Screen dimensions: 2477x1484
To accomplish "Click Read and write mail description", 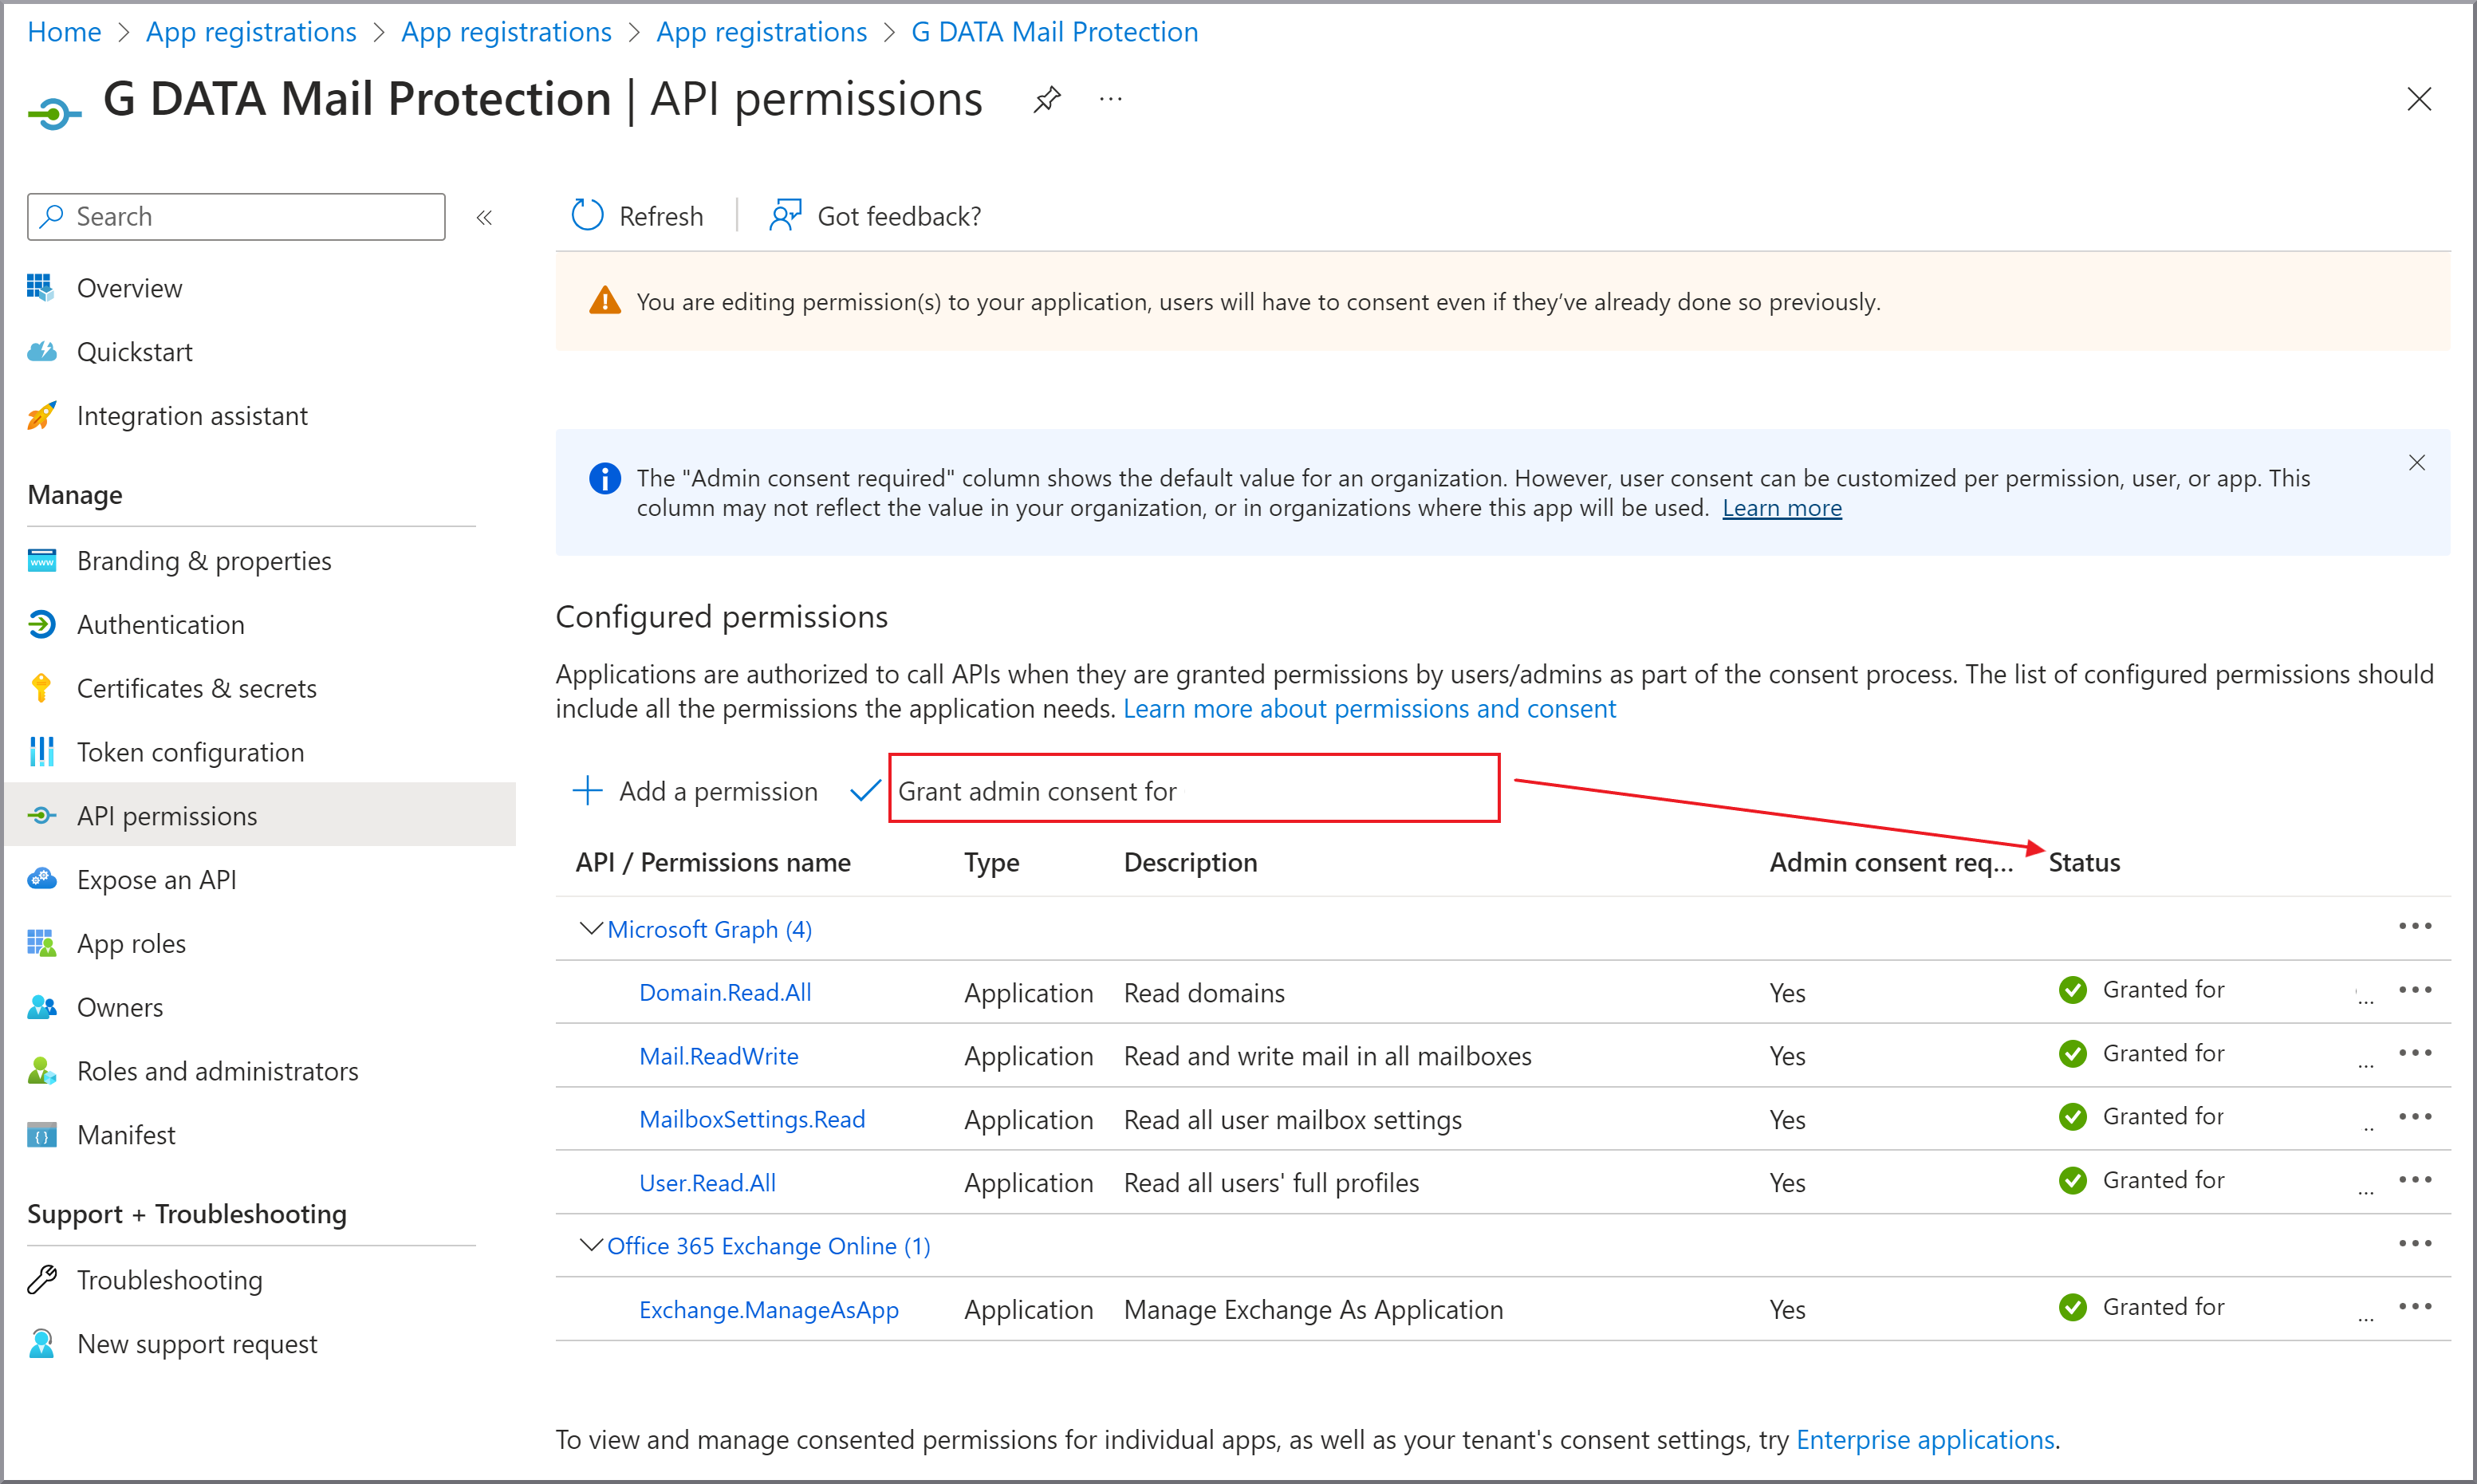I will pyautogui.click(x=1327, y=1057).
